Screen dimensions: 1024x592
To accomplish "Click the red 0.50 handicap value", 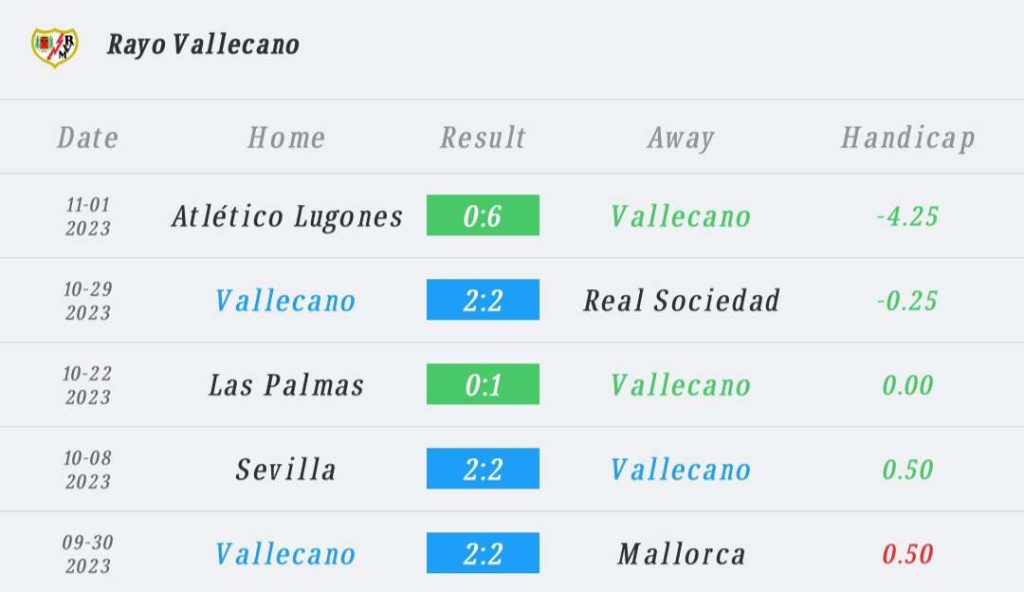I will 907,554.
